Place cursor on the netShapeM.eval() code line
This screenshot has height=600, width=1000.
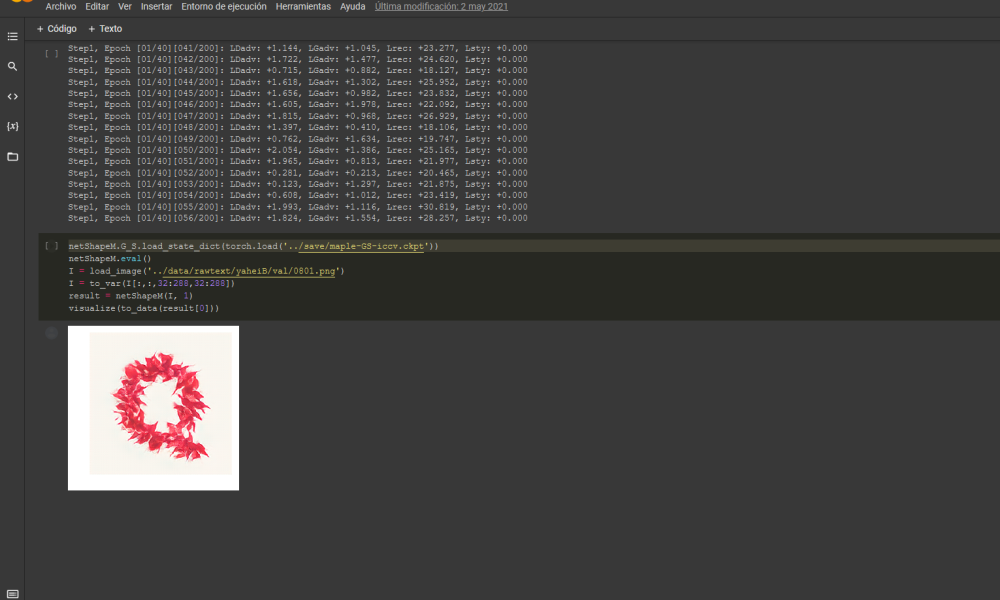click(x=109, y=258)
